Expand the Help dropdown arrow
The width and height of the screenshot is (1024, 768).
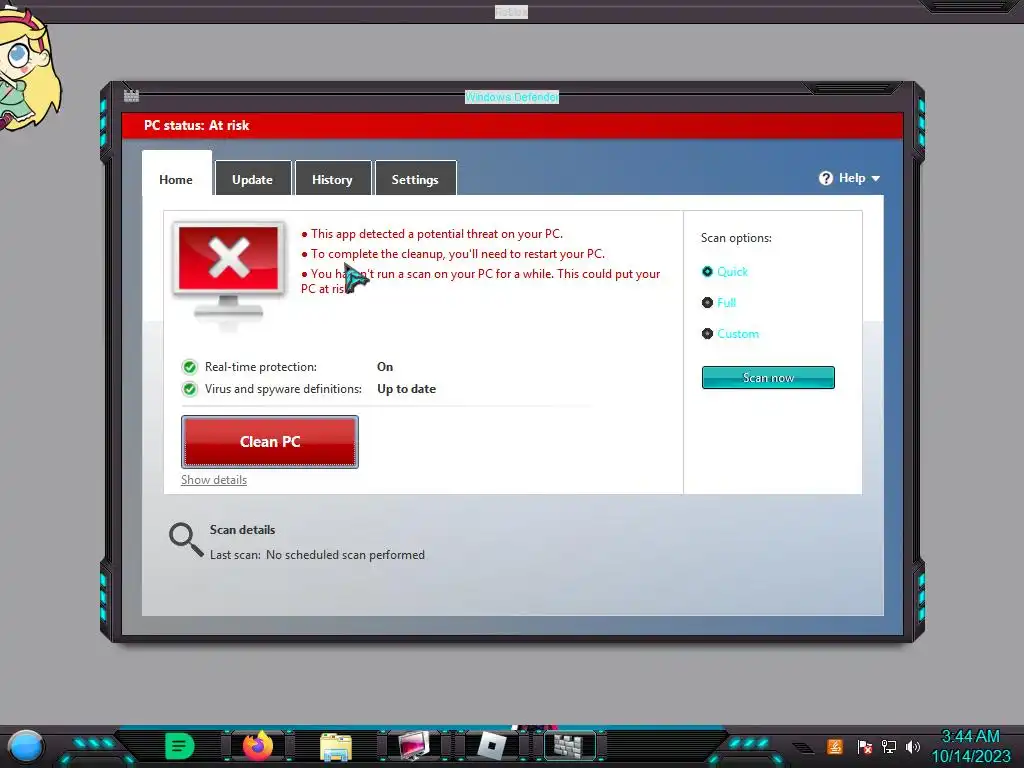tap(876, 178)
